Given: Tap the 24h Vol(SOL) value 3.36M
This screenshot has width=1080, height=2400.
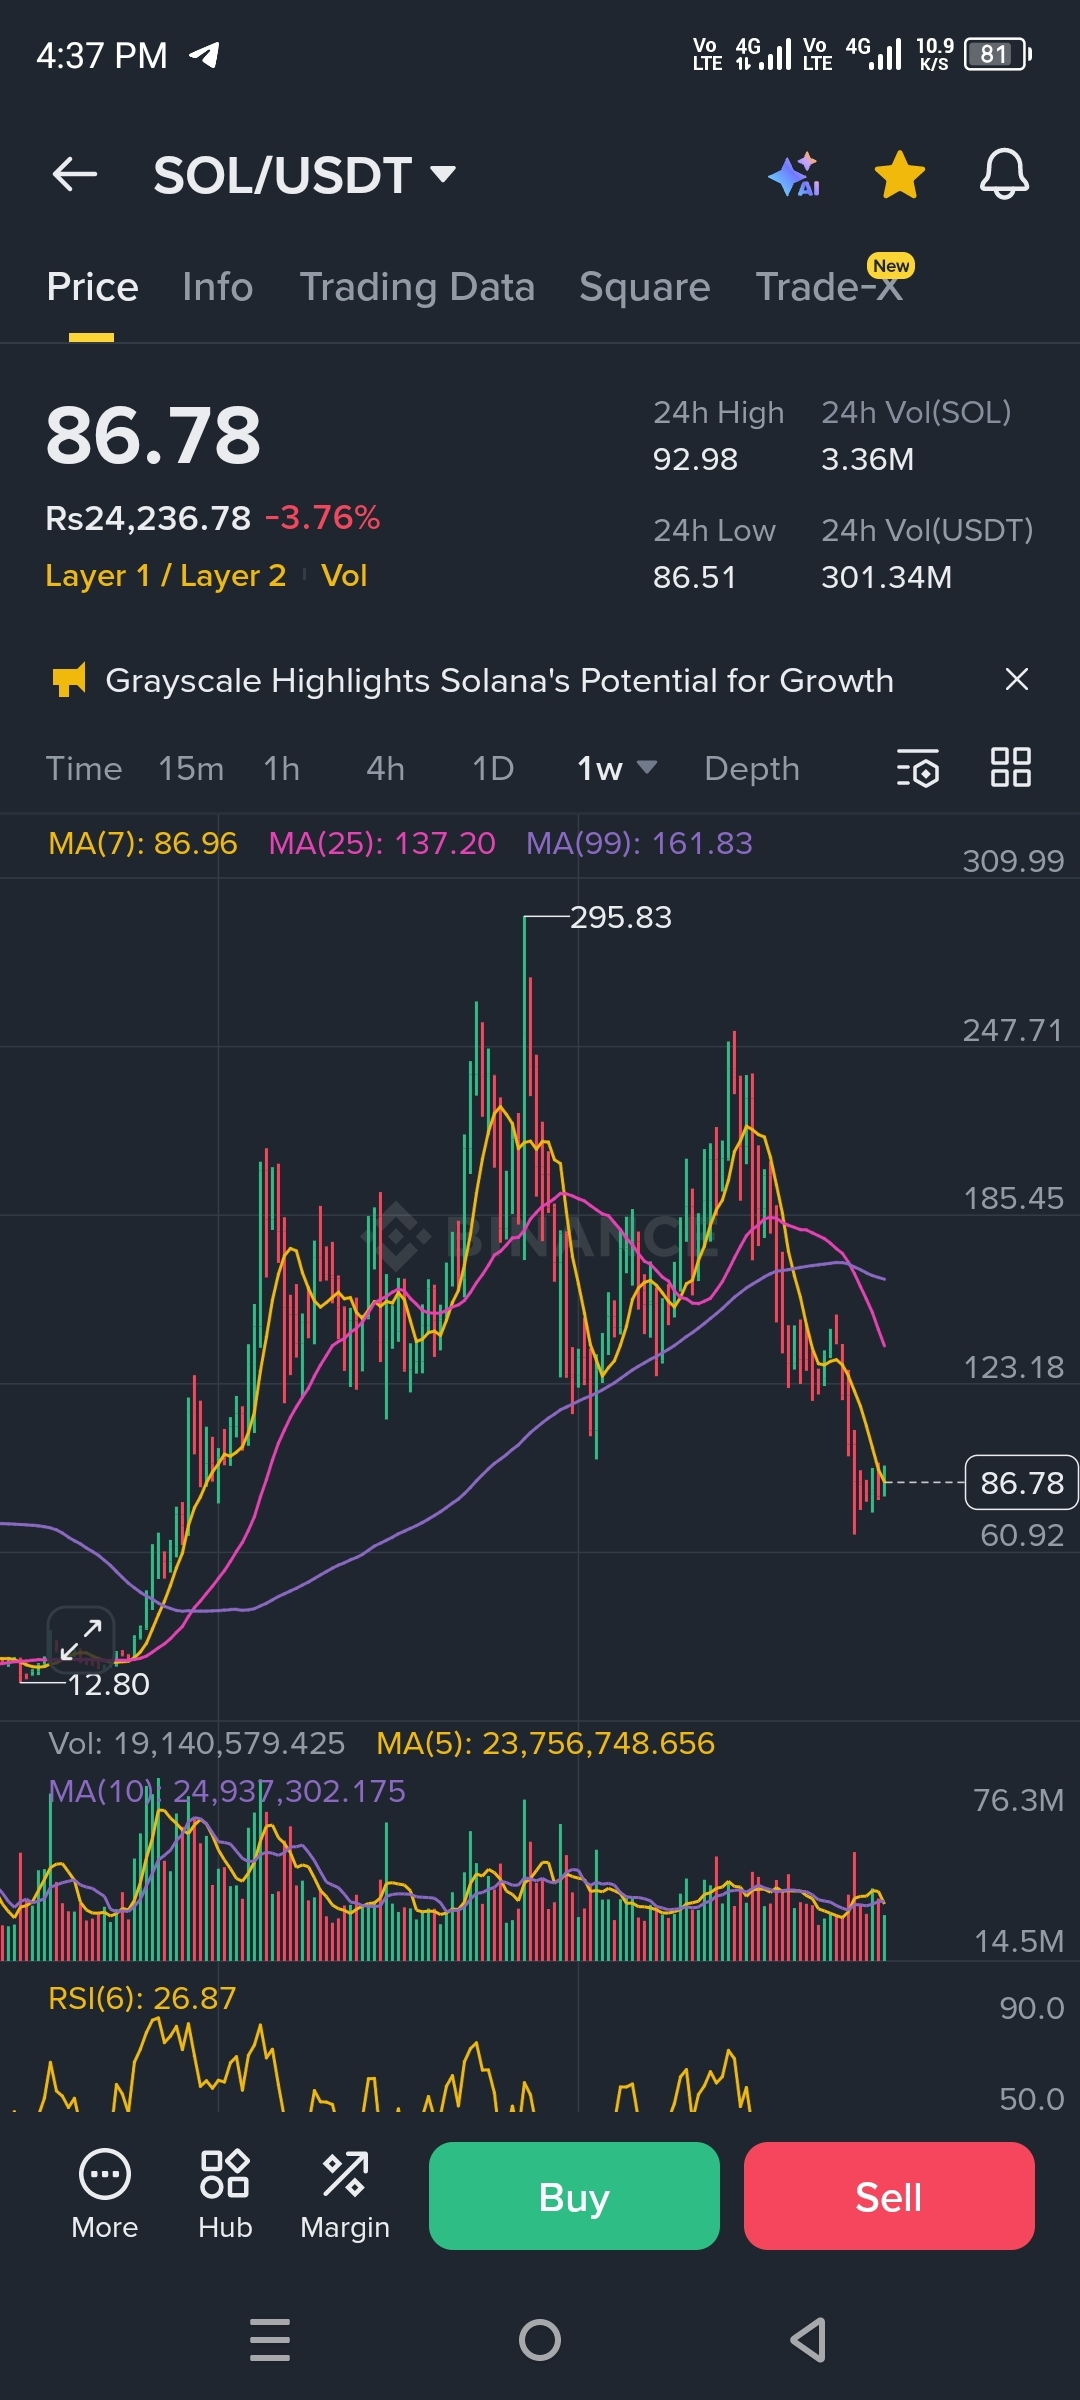Looking at the screenshot, I should pos(867,460).
